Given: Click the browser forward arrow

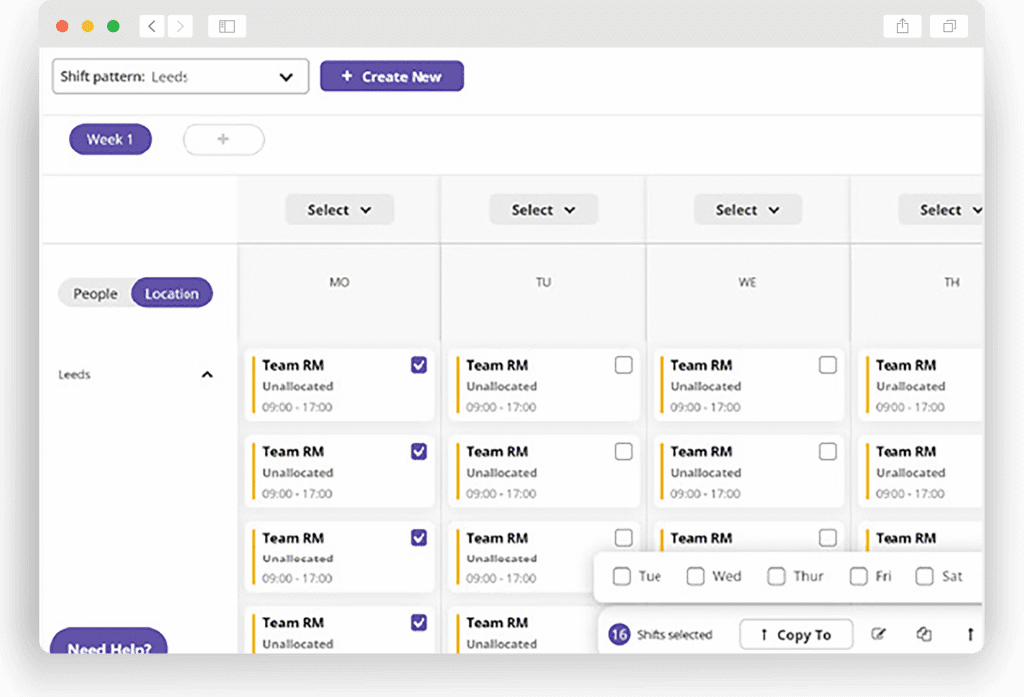Looking at the screenshot, I should coord(180,26).
